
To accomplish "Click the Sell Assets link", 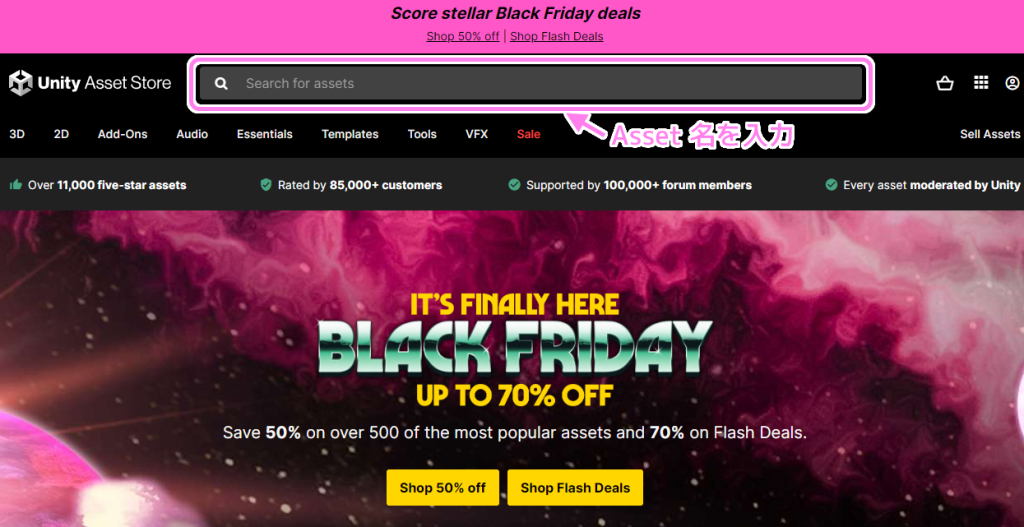I will (x=990, y=134).
